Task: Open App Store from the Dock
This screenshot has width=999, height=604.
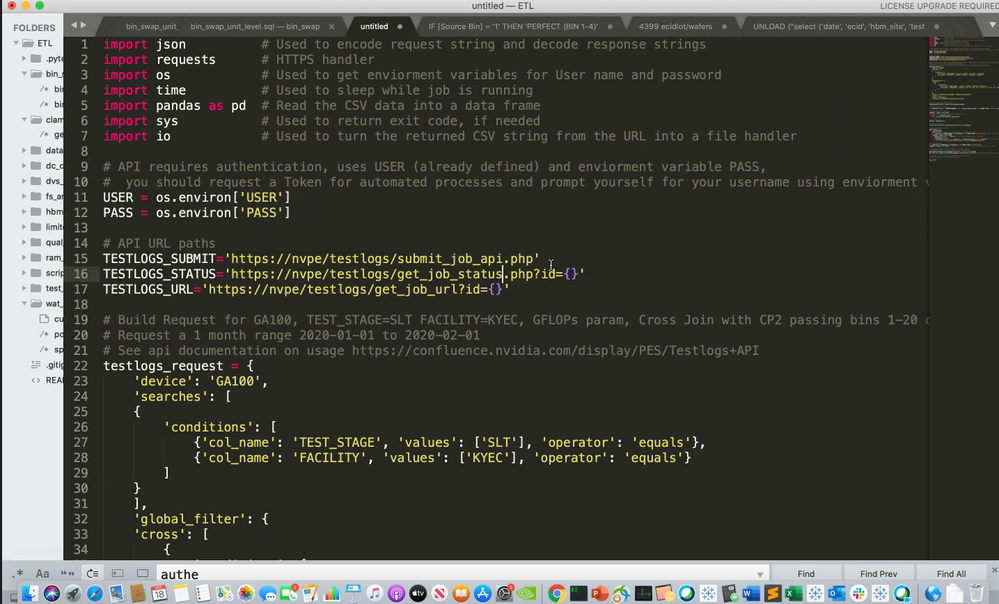Action: click(483, 593)
